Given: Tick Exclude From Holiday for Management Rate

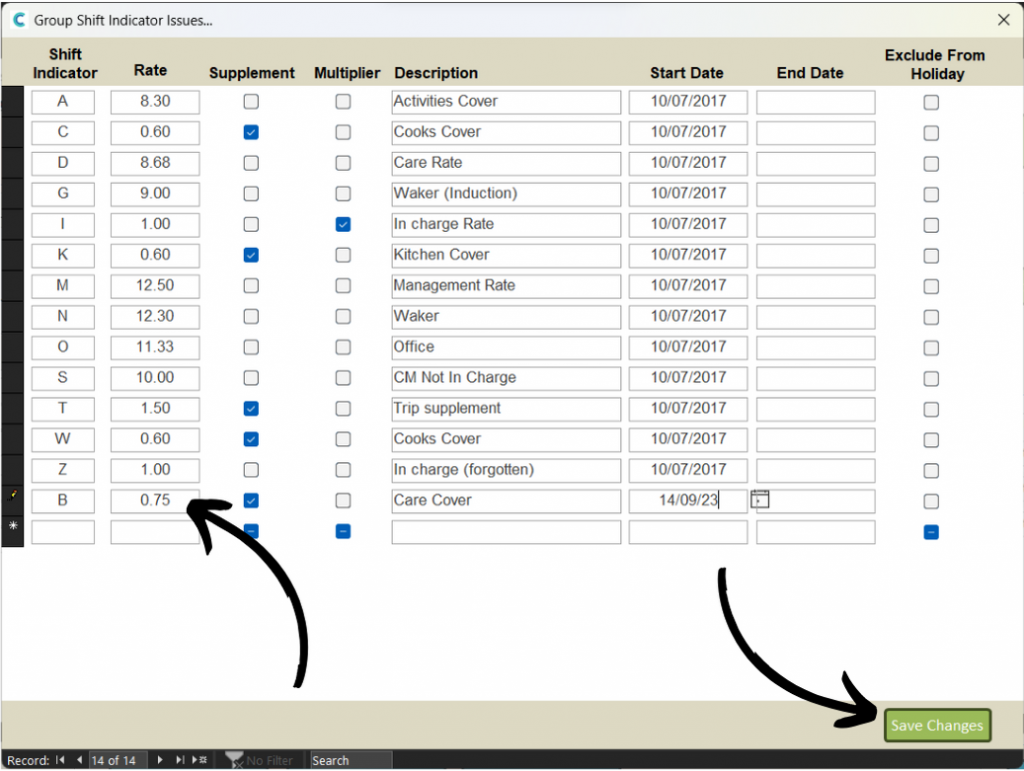Looking at the screenshot, I should (x=931, y=287).
